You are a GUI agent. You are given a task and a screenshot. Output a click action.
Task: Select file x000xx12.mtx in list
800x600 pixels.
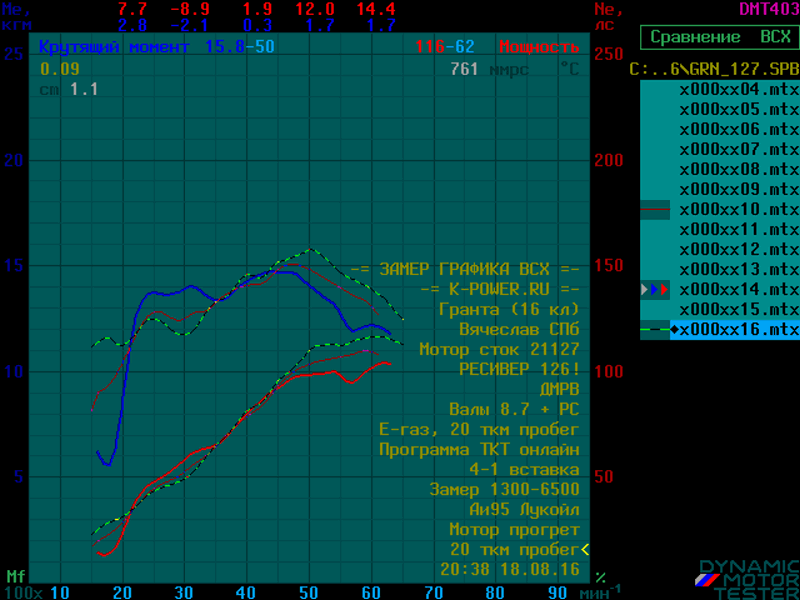[x=739, y=249]
